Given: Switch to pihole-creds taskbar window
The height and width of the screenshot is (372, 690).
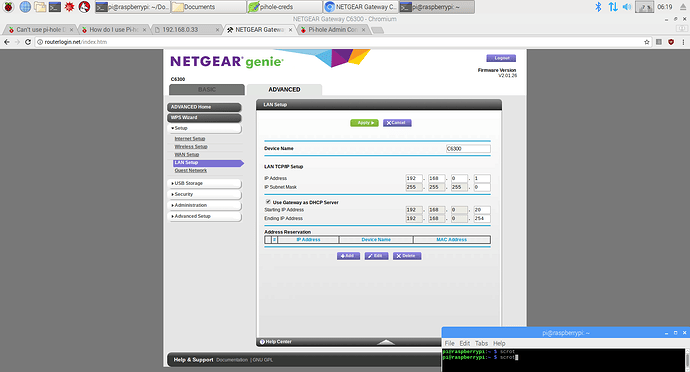Looking at the screenshot, I should (x=284, y=7).
